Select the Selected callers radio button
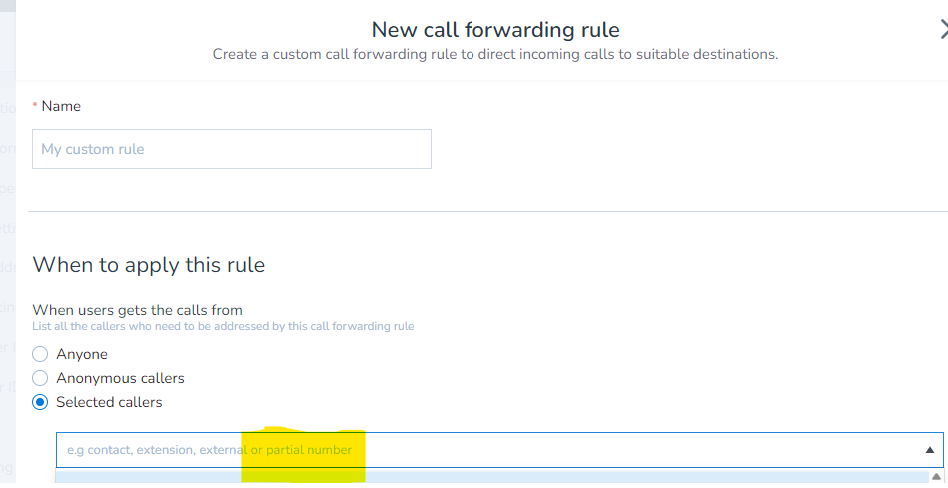The image size is (948, 488). coord(40,402)
